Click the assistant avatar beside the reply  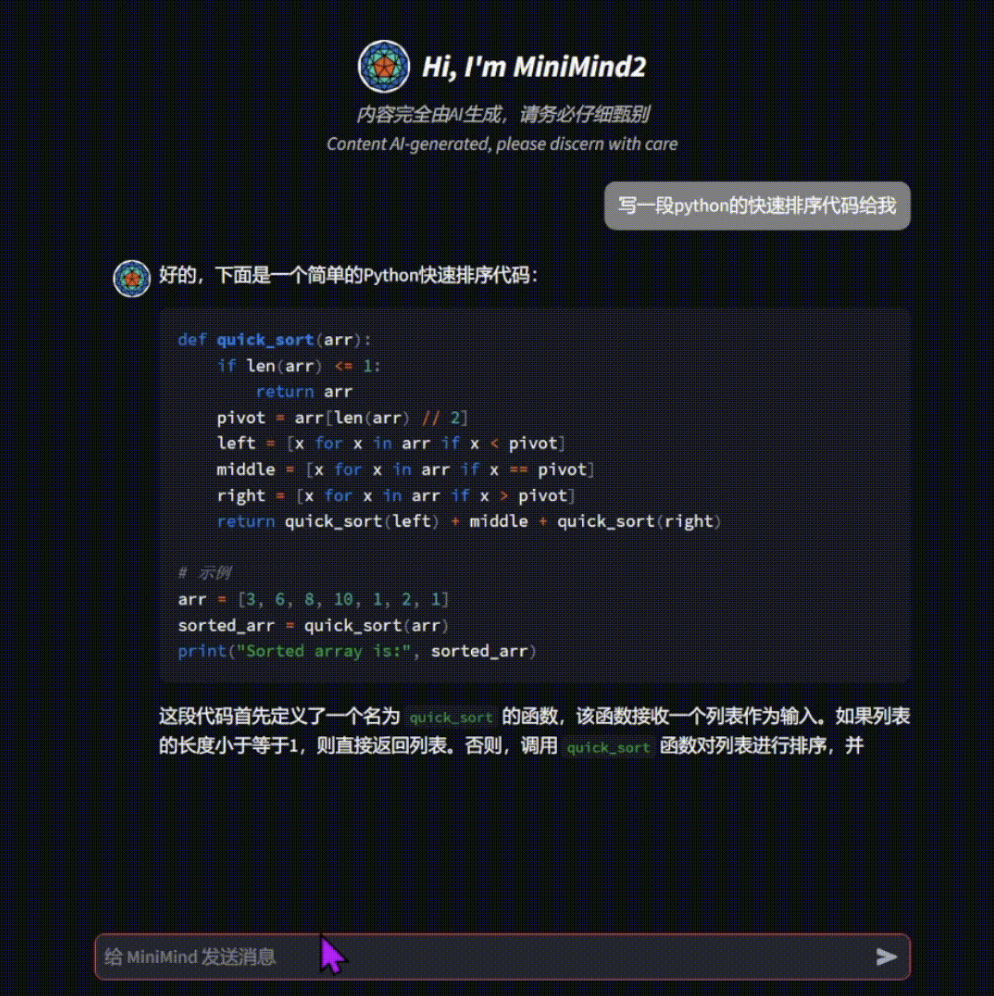131,278
